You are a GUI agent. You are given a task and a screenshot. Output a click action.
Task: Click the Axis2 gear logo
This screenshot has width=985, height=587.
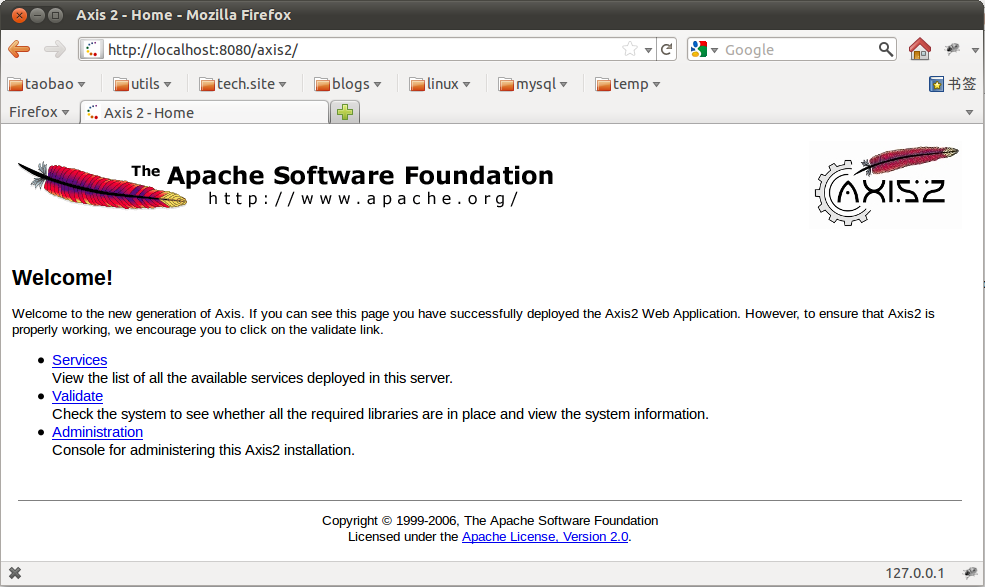[888, 185]
